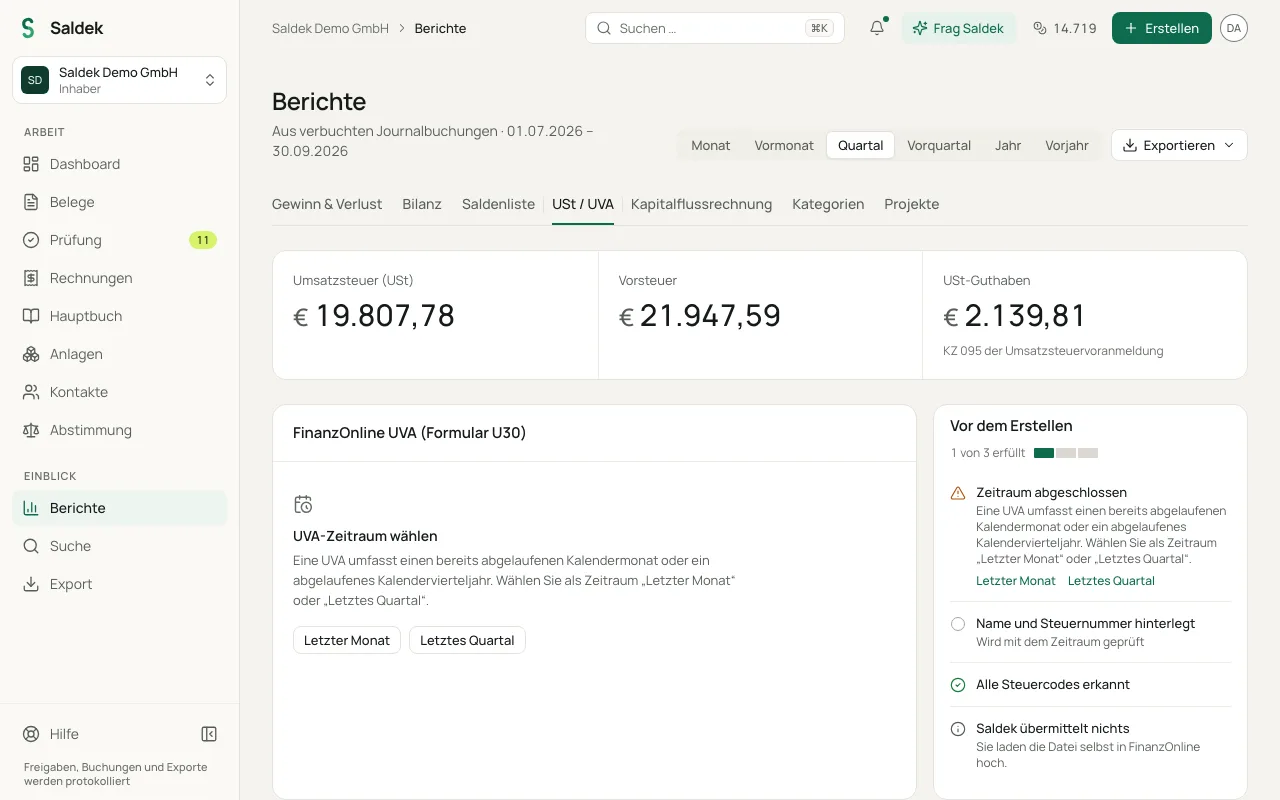1280x800 pixels.
Task: Open the notifications bell
Action: click(877, 28)
